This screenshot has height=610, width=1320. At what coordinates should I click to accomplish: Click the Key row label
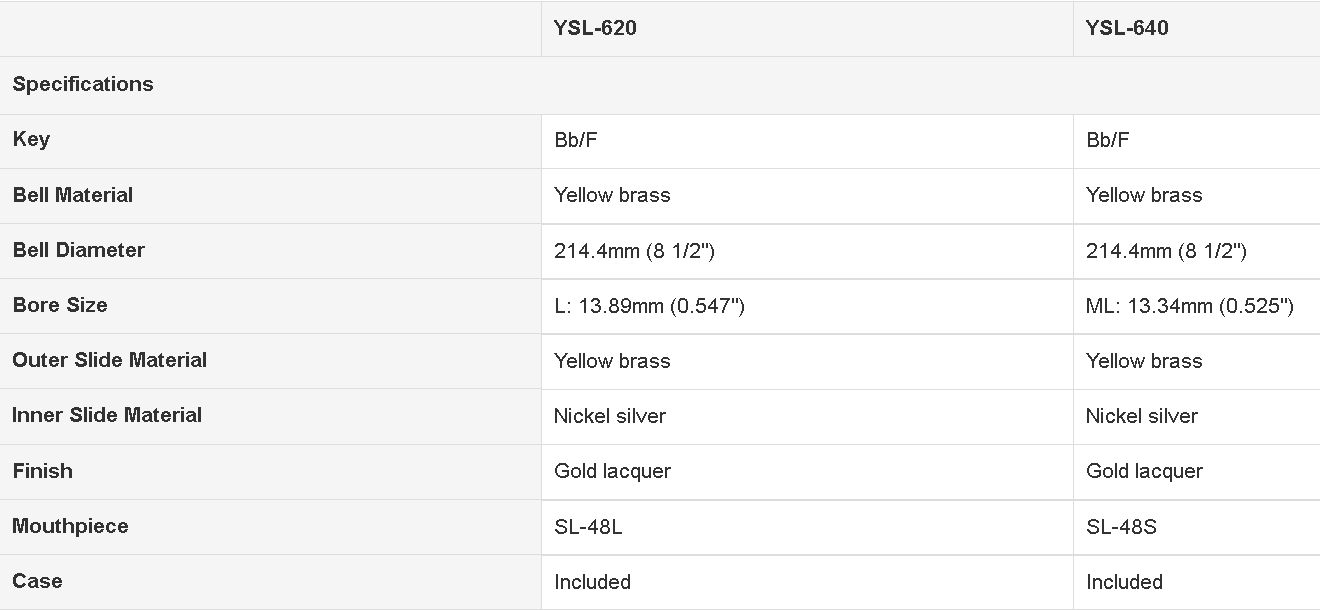click(x=31, y=139)
